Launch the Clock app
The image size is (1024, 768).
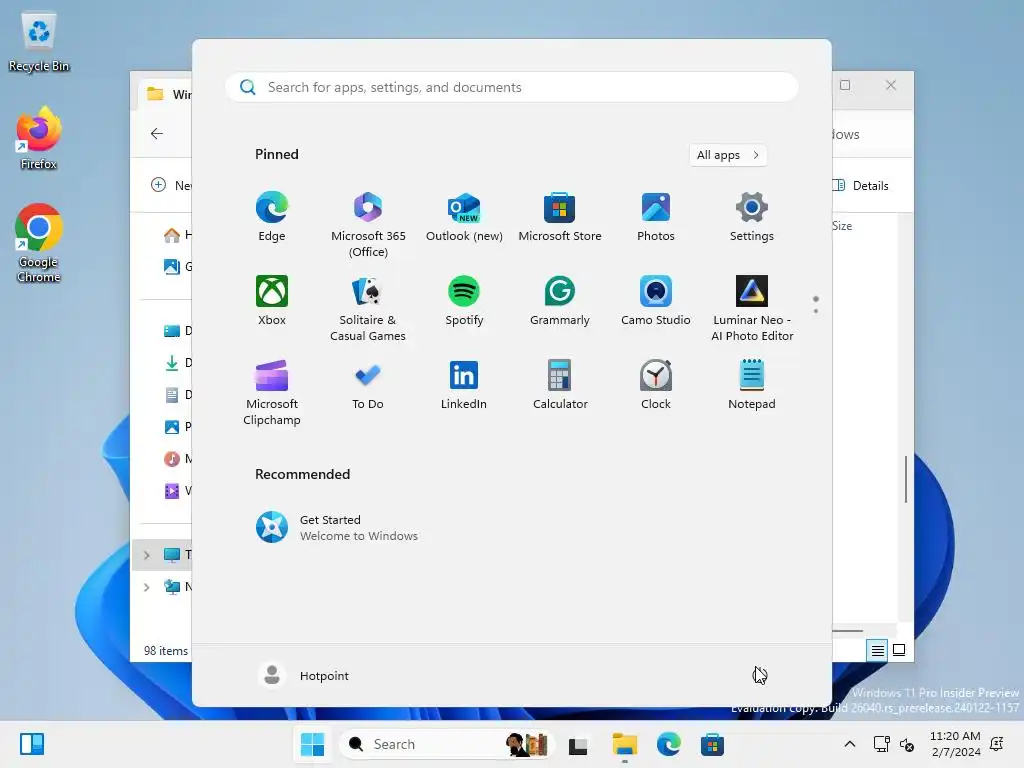[x=656, y=385]
